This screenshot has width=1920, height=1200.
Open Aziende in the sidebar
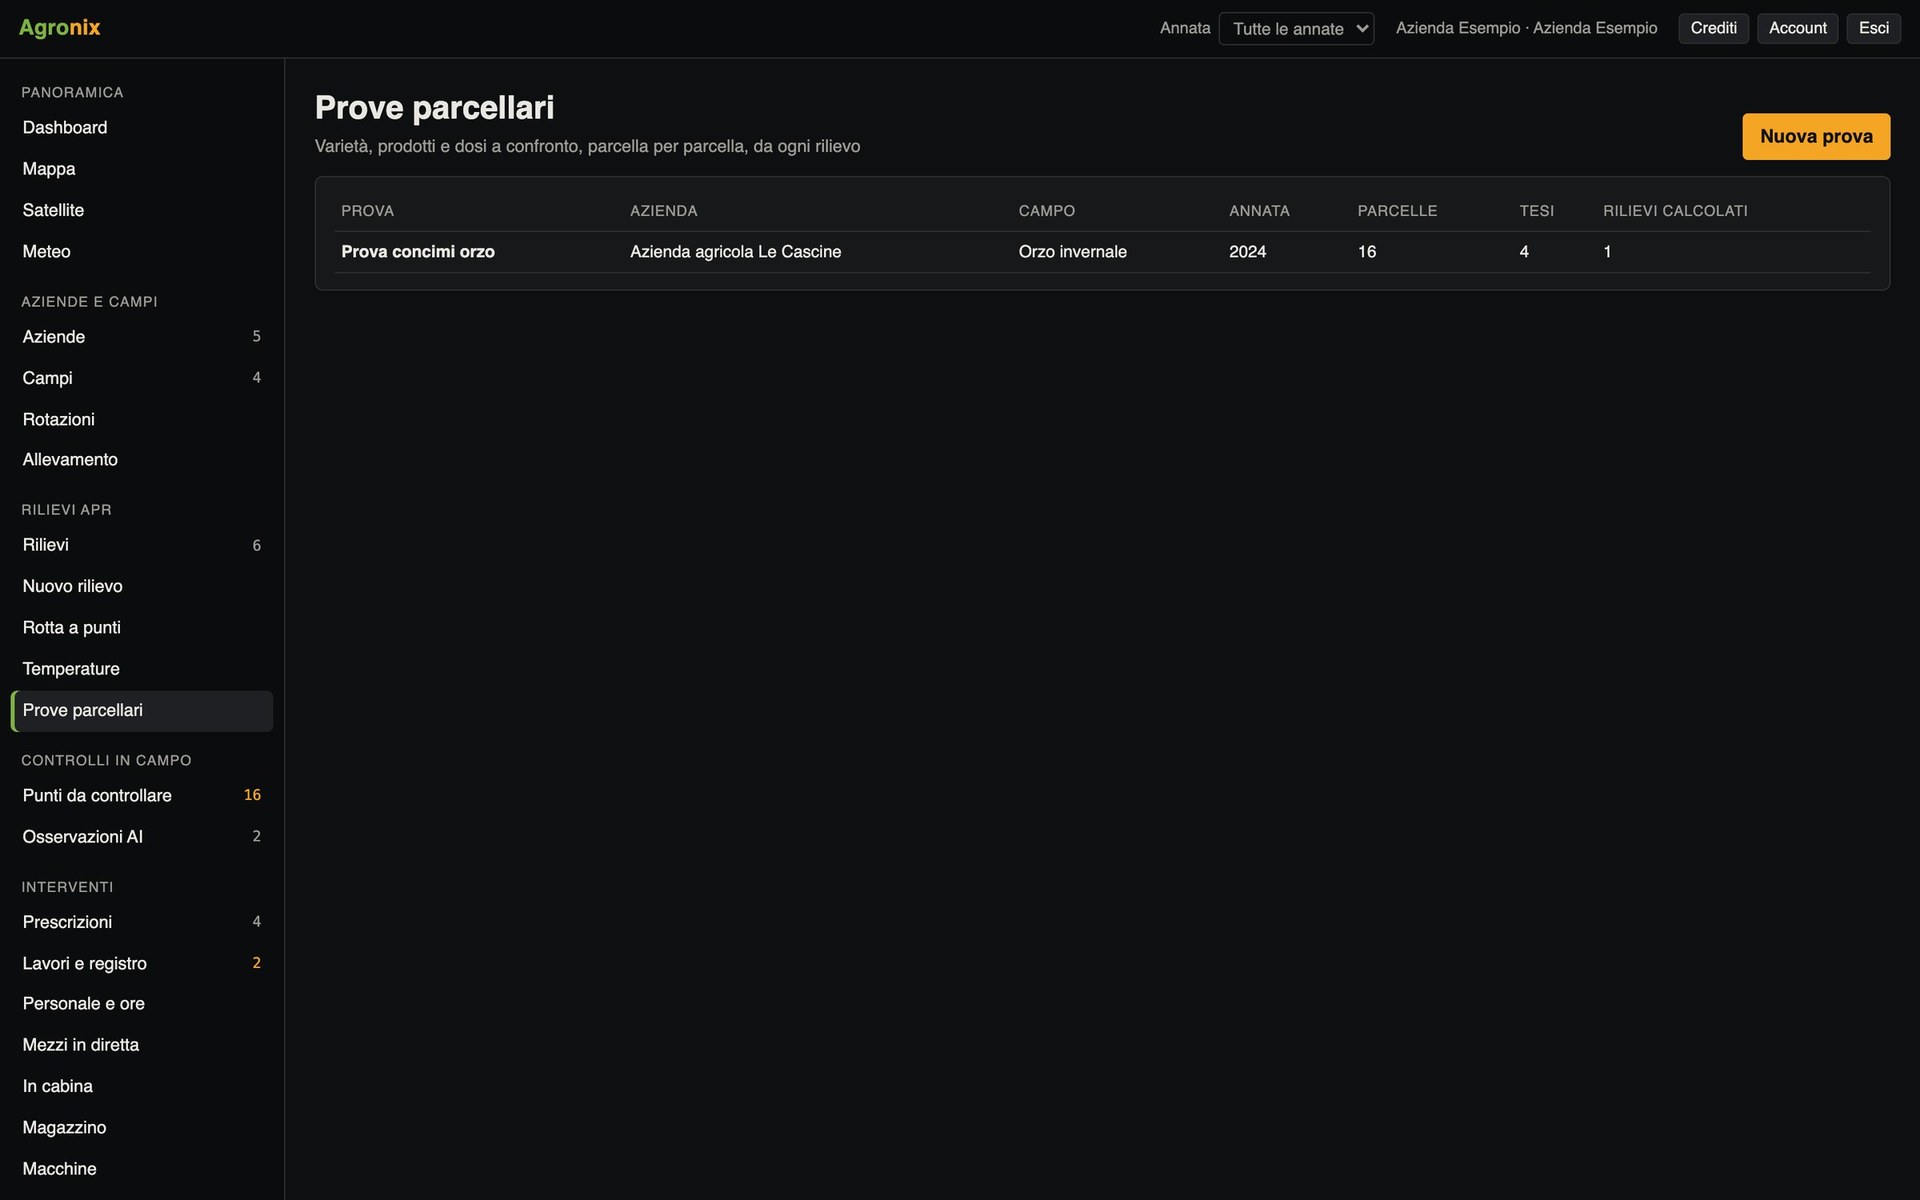(x=142, y=337)
